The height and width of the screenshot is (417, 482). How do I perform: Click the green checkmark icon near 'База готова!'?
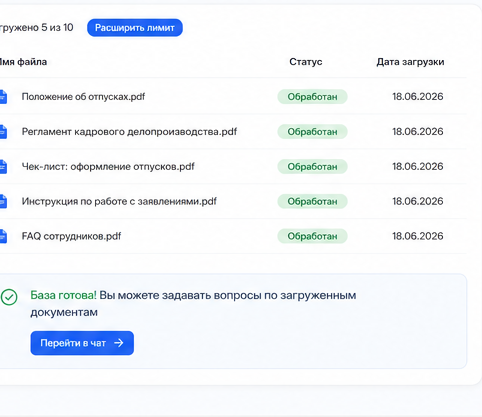click(x=9, y=297)
